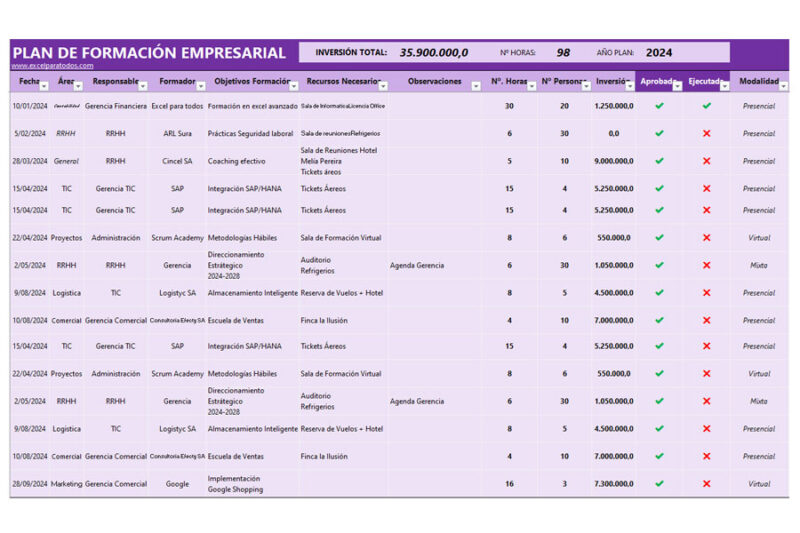Click the investment cell 0,0
Screen dimensions: 800x533
614,134
